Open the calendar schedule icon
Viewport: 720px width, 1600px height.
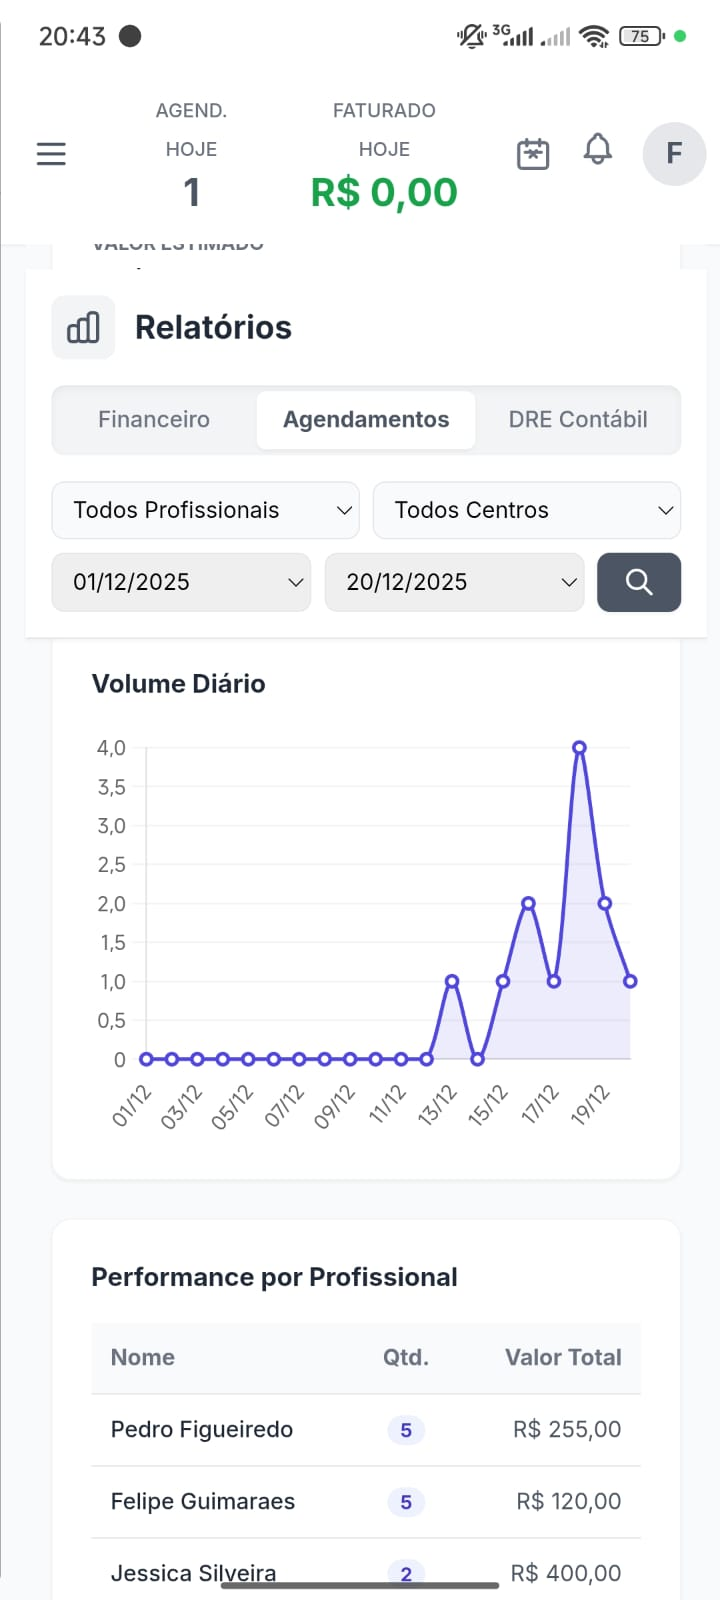tap(533, 153)
